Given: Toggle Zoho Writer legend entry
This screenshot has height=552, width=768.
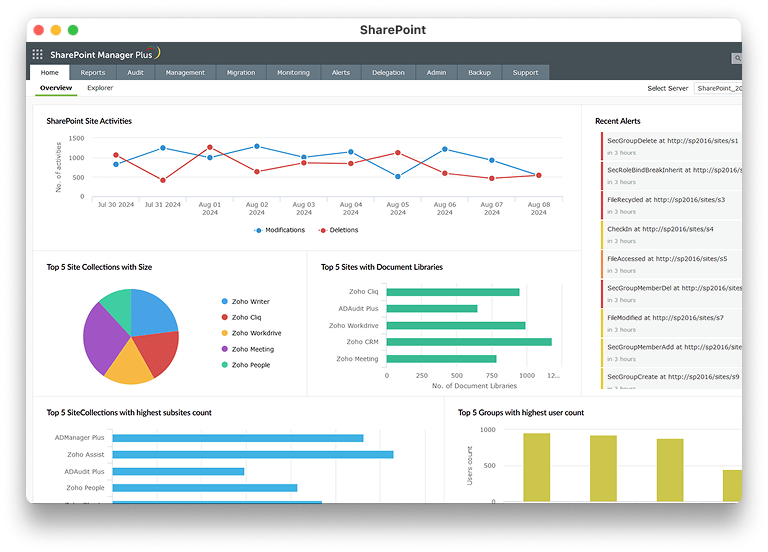Looking at the screenshot, I should [x=245, y=301].
